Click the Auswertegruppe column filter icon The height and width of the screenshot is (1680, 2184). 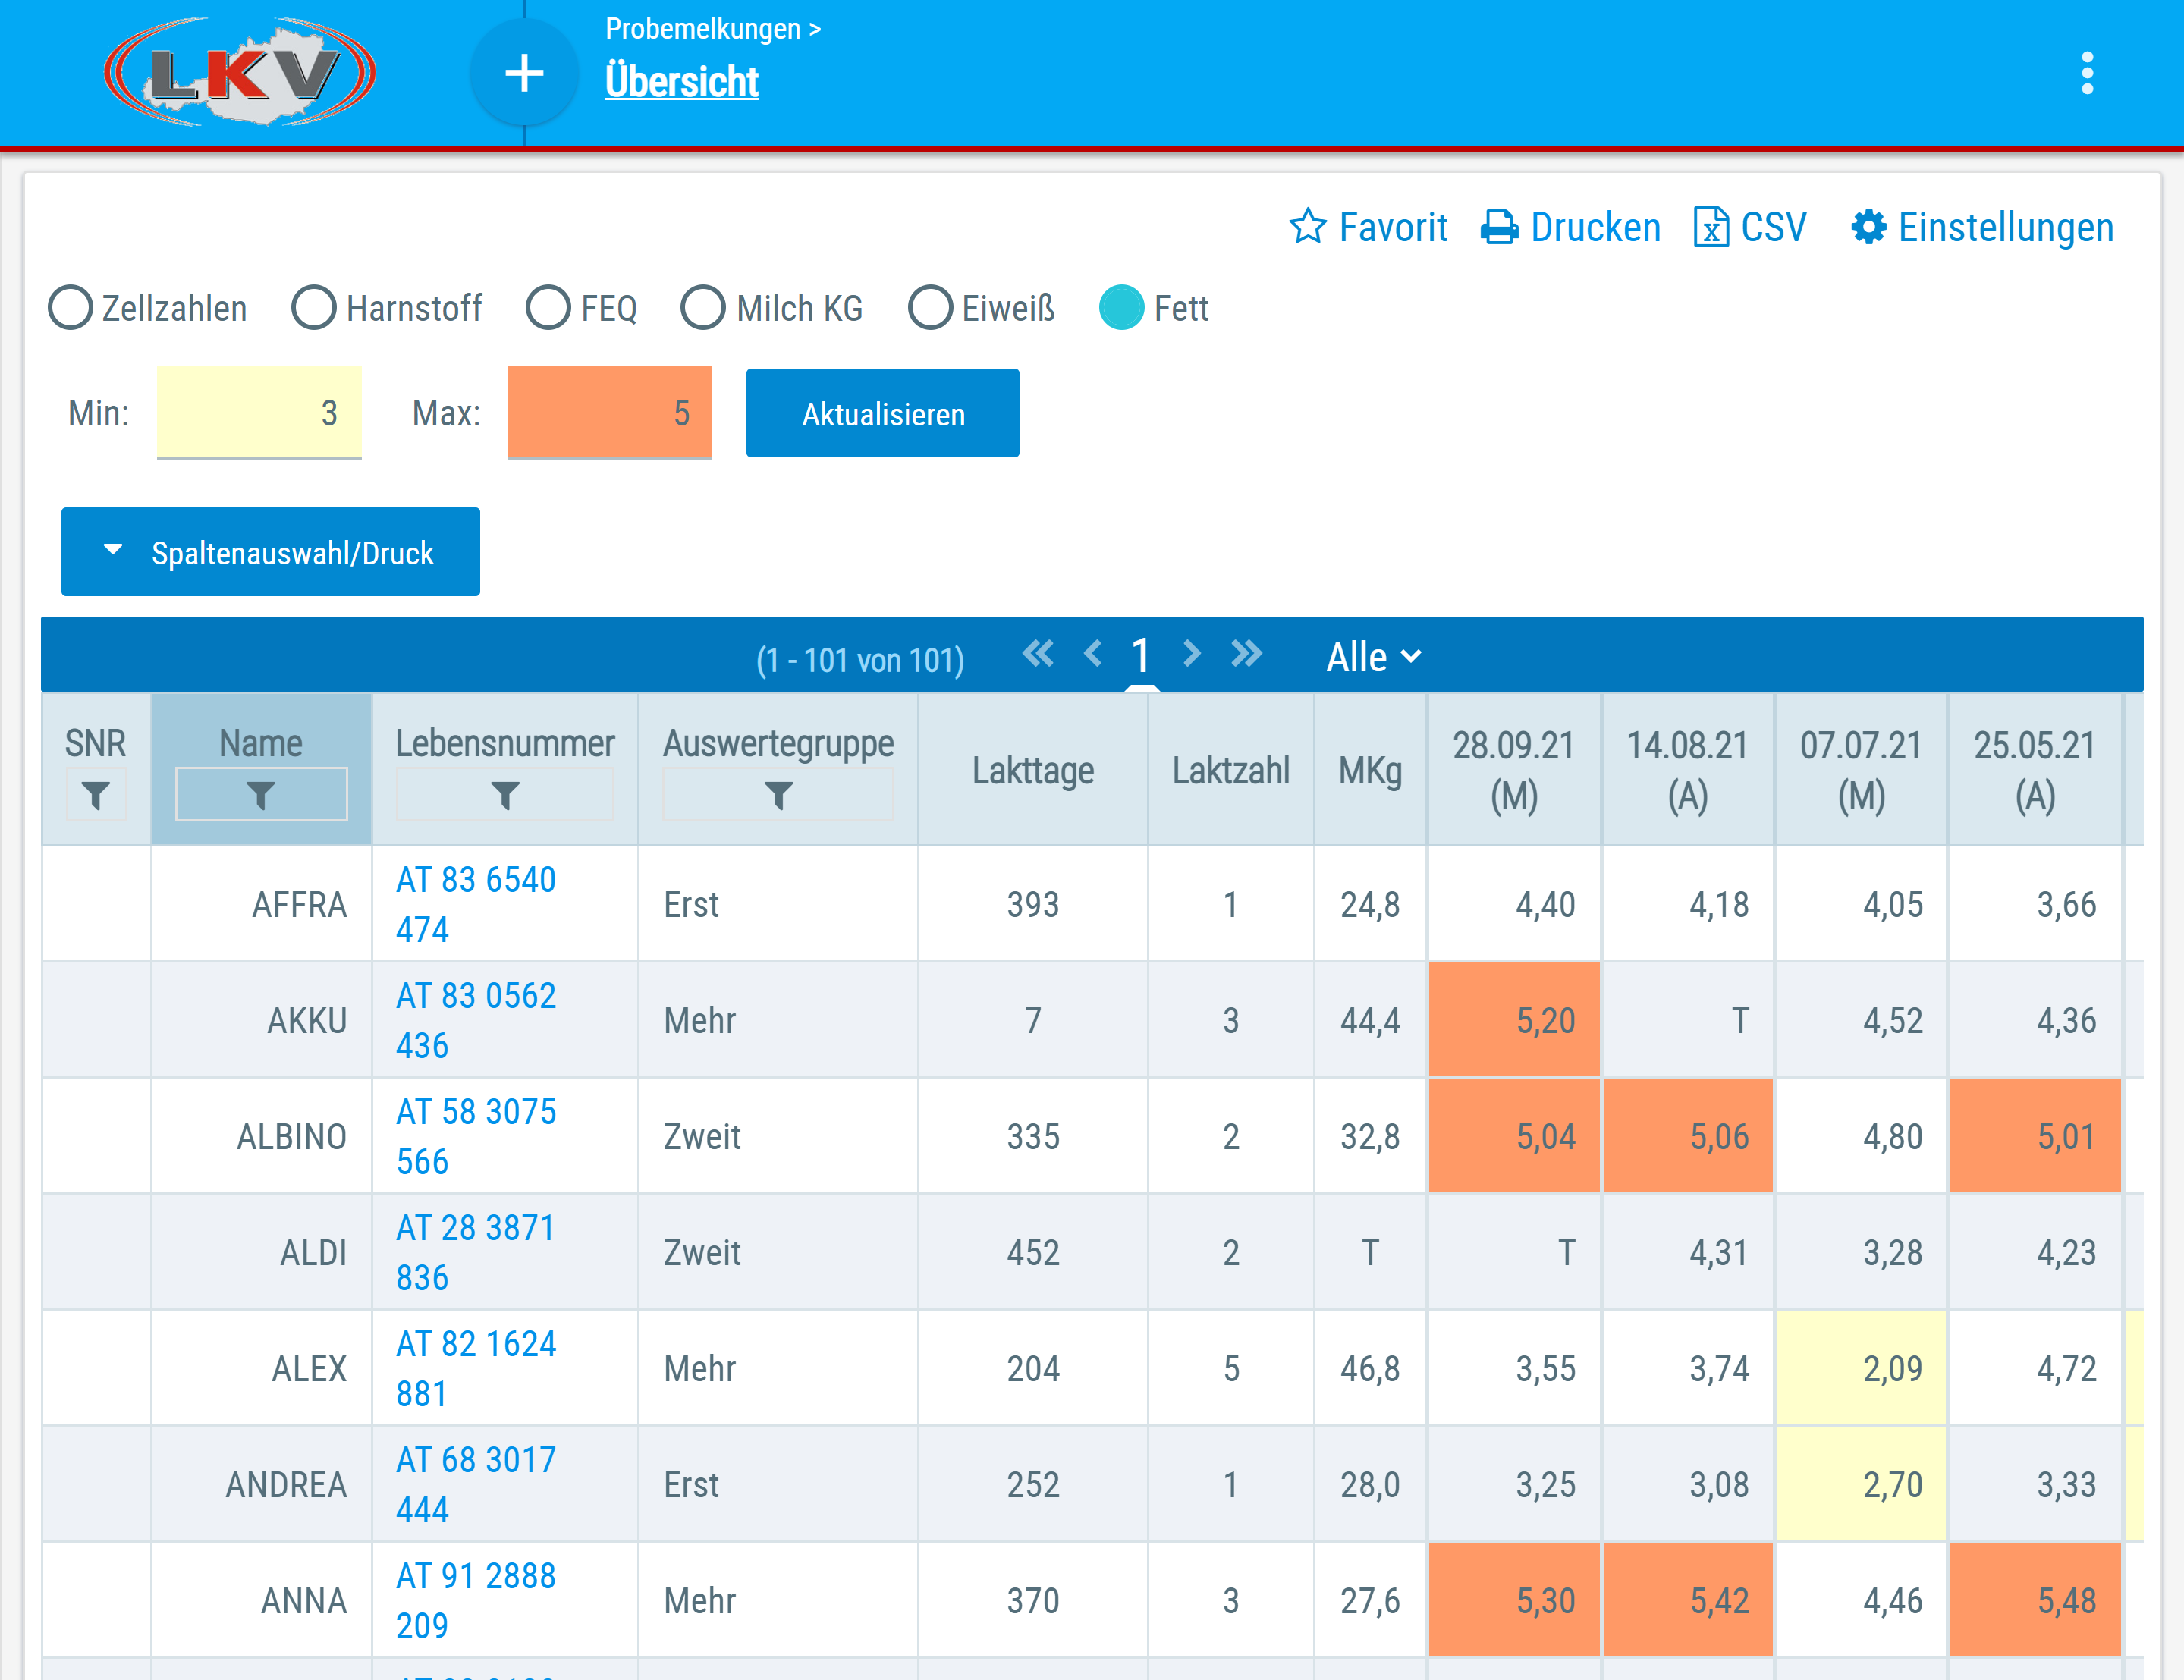(x=778, y=795)
